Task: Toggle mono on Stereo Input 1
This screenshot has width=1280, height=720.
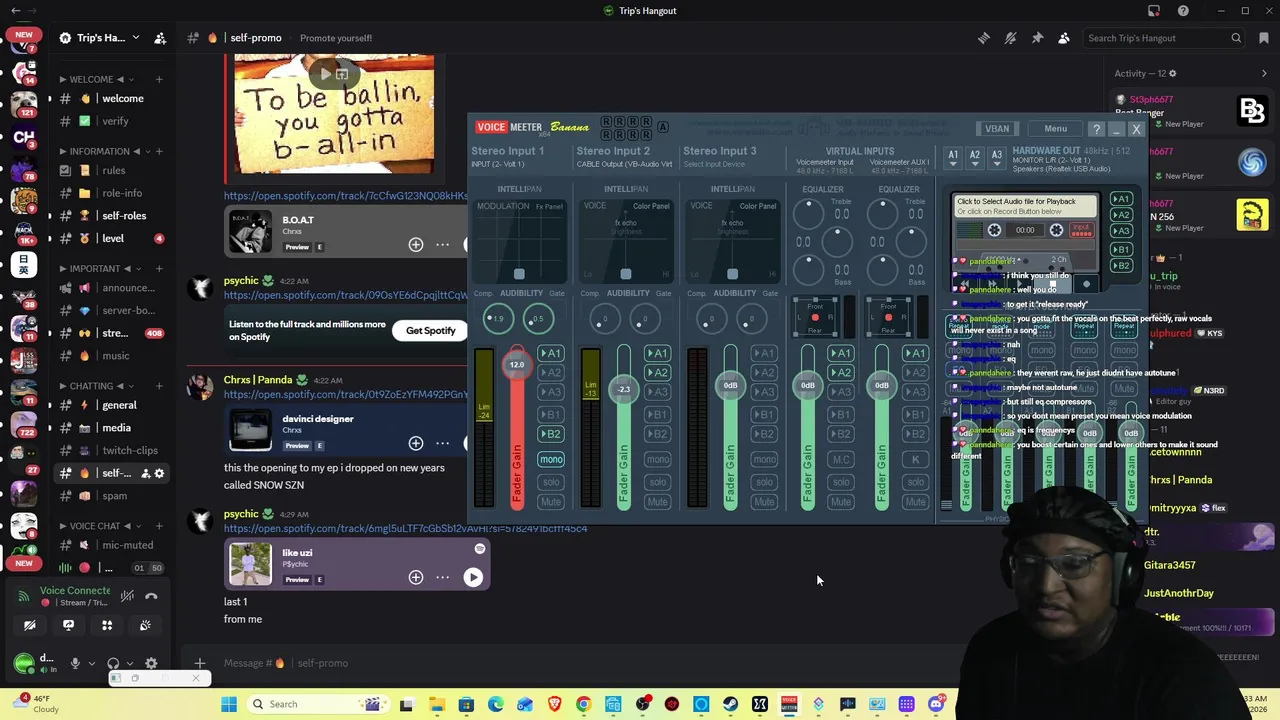Action: (x=551, y=459)
